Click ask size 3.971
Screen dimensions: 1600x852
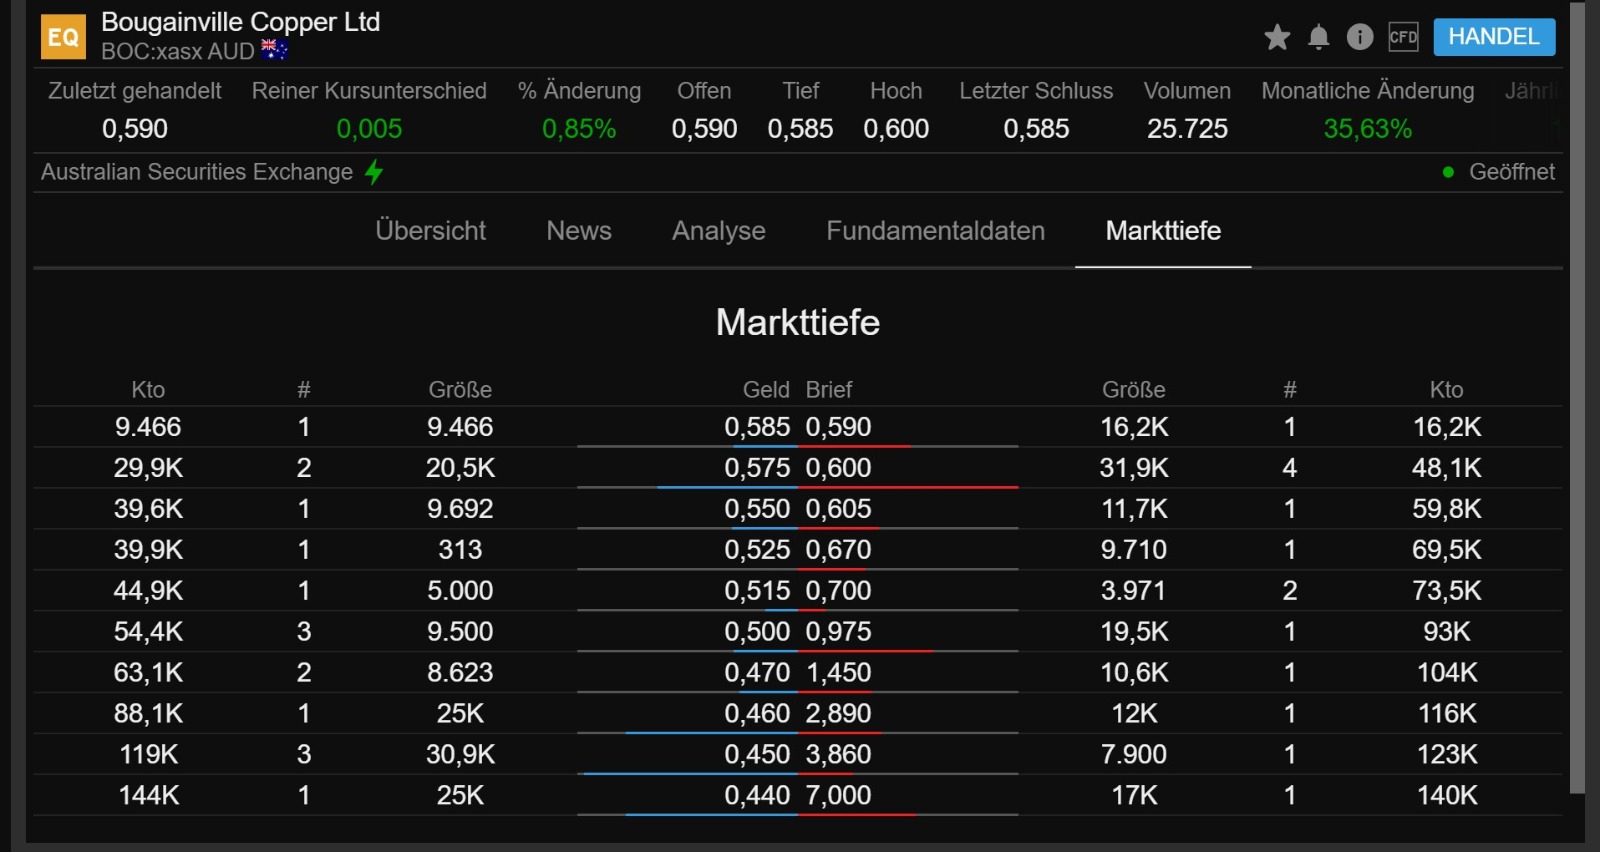[1134, 591]
